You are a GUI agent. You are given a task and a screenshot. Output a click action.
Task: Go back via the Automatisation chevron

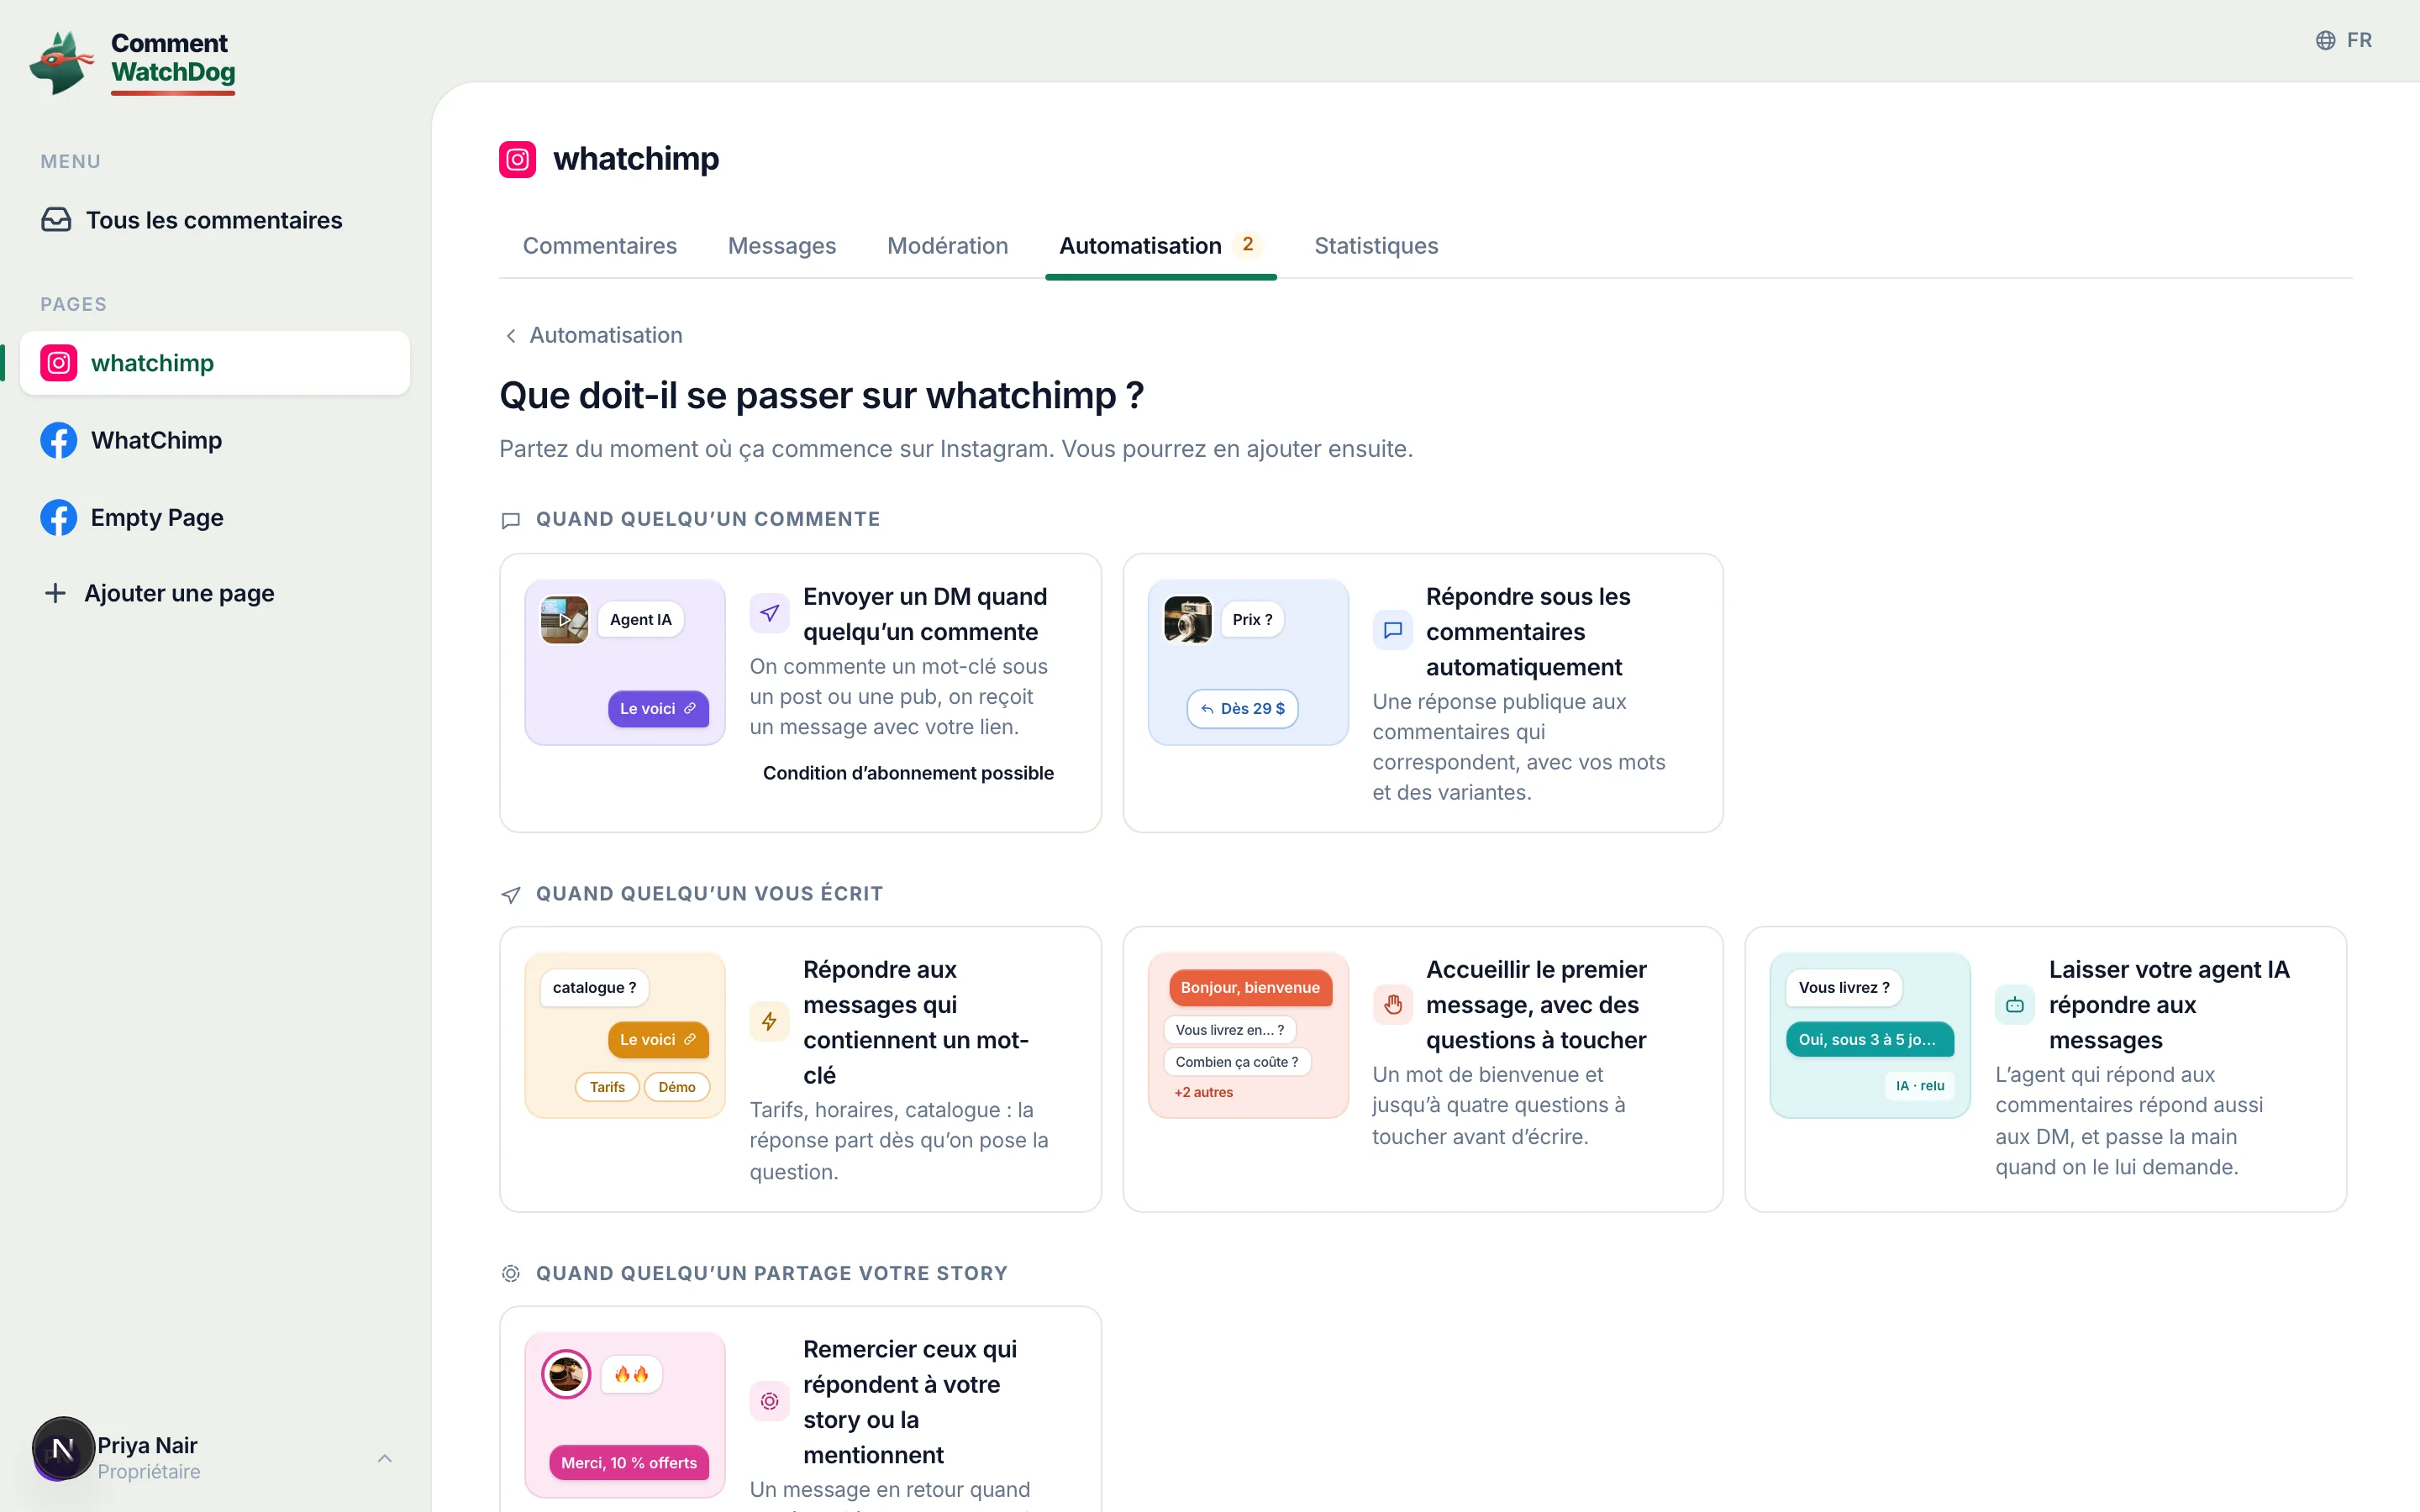(x=511, y=336)
